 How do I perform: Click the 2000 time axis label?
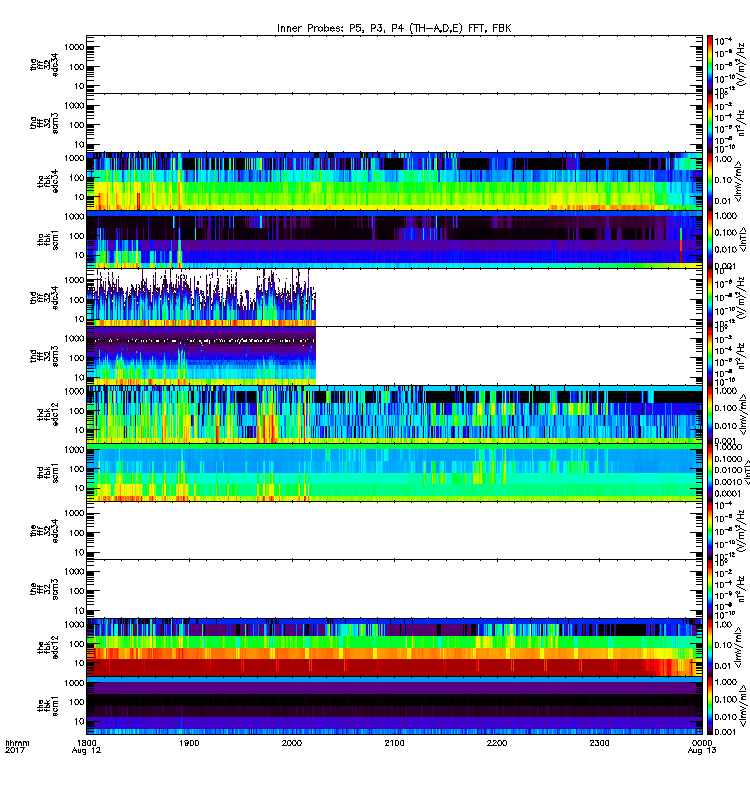291,743
